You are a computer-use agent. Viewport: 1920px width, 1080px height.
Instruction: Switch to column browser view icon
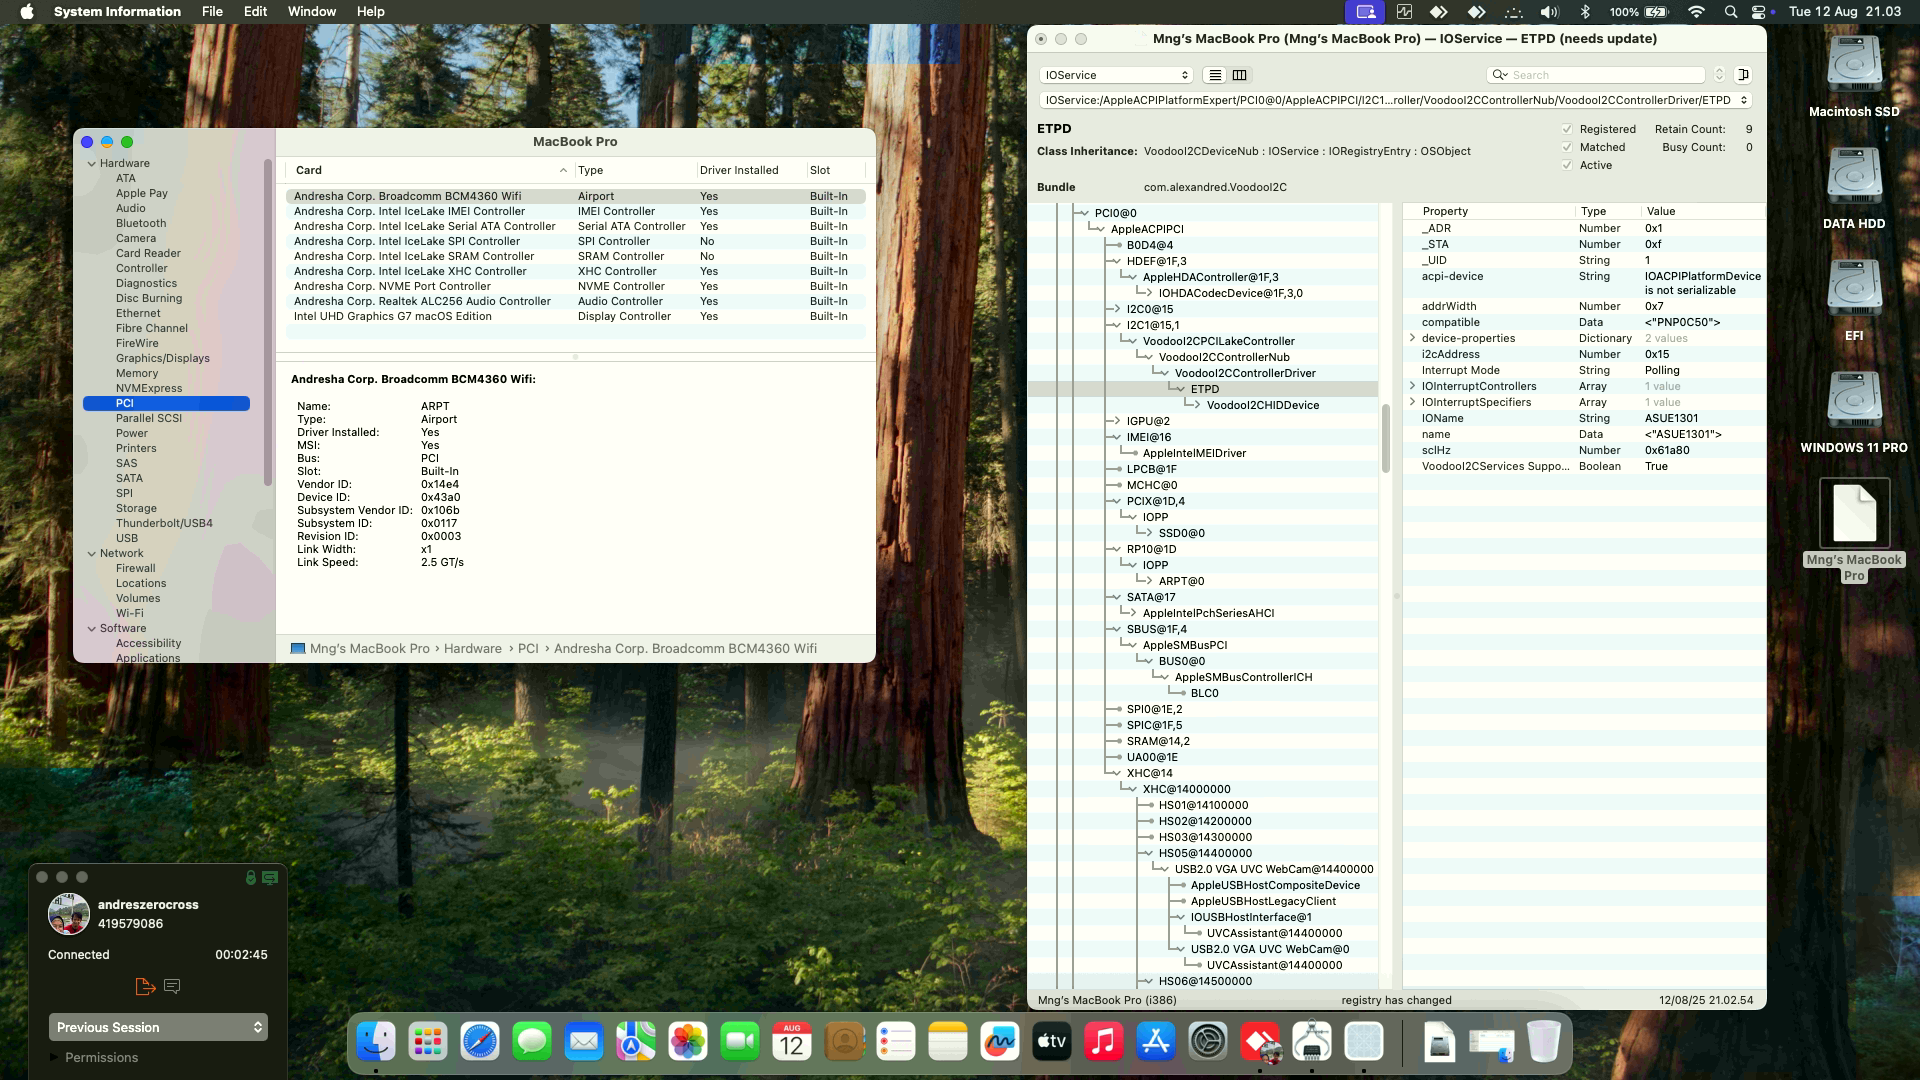(x=1240, y=75)
